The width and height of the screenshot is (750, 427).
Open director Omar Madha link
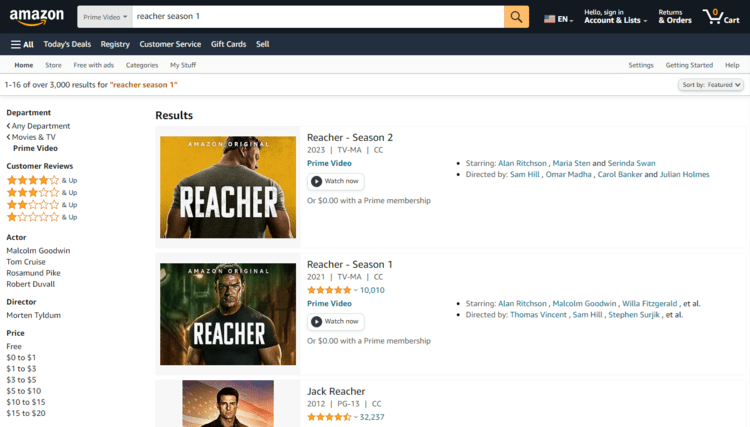(x=568, y=175)
